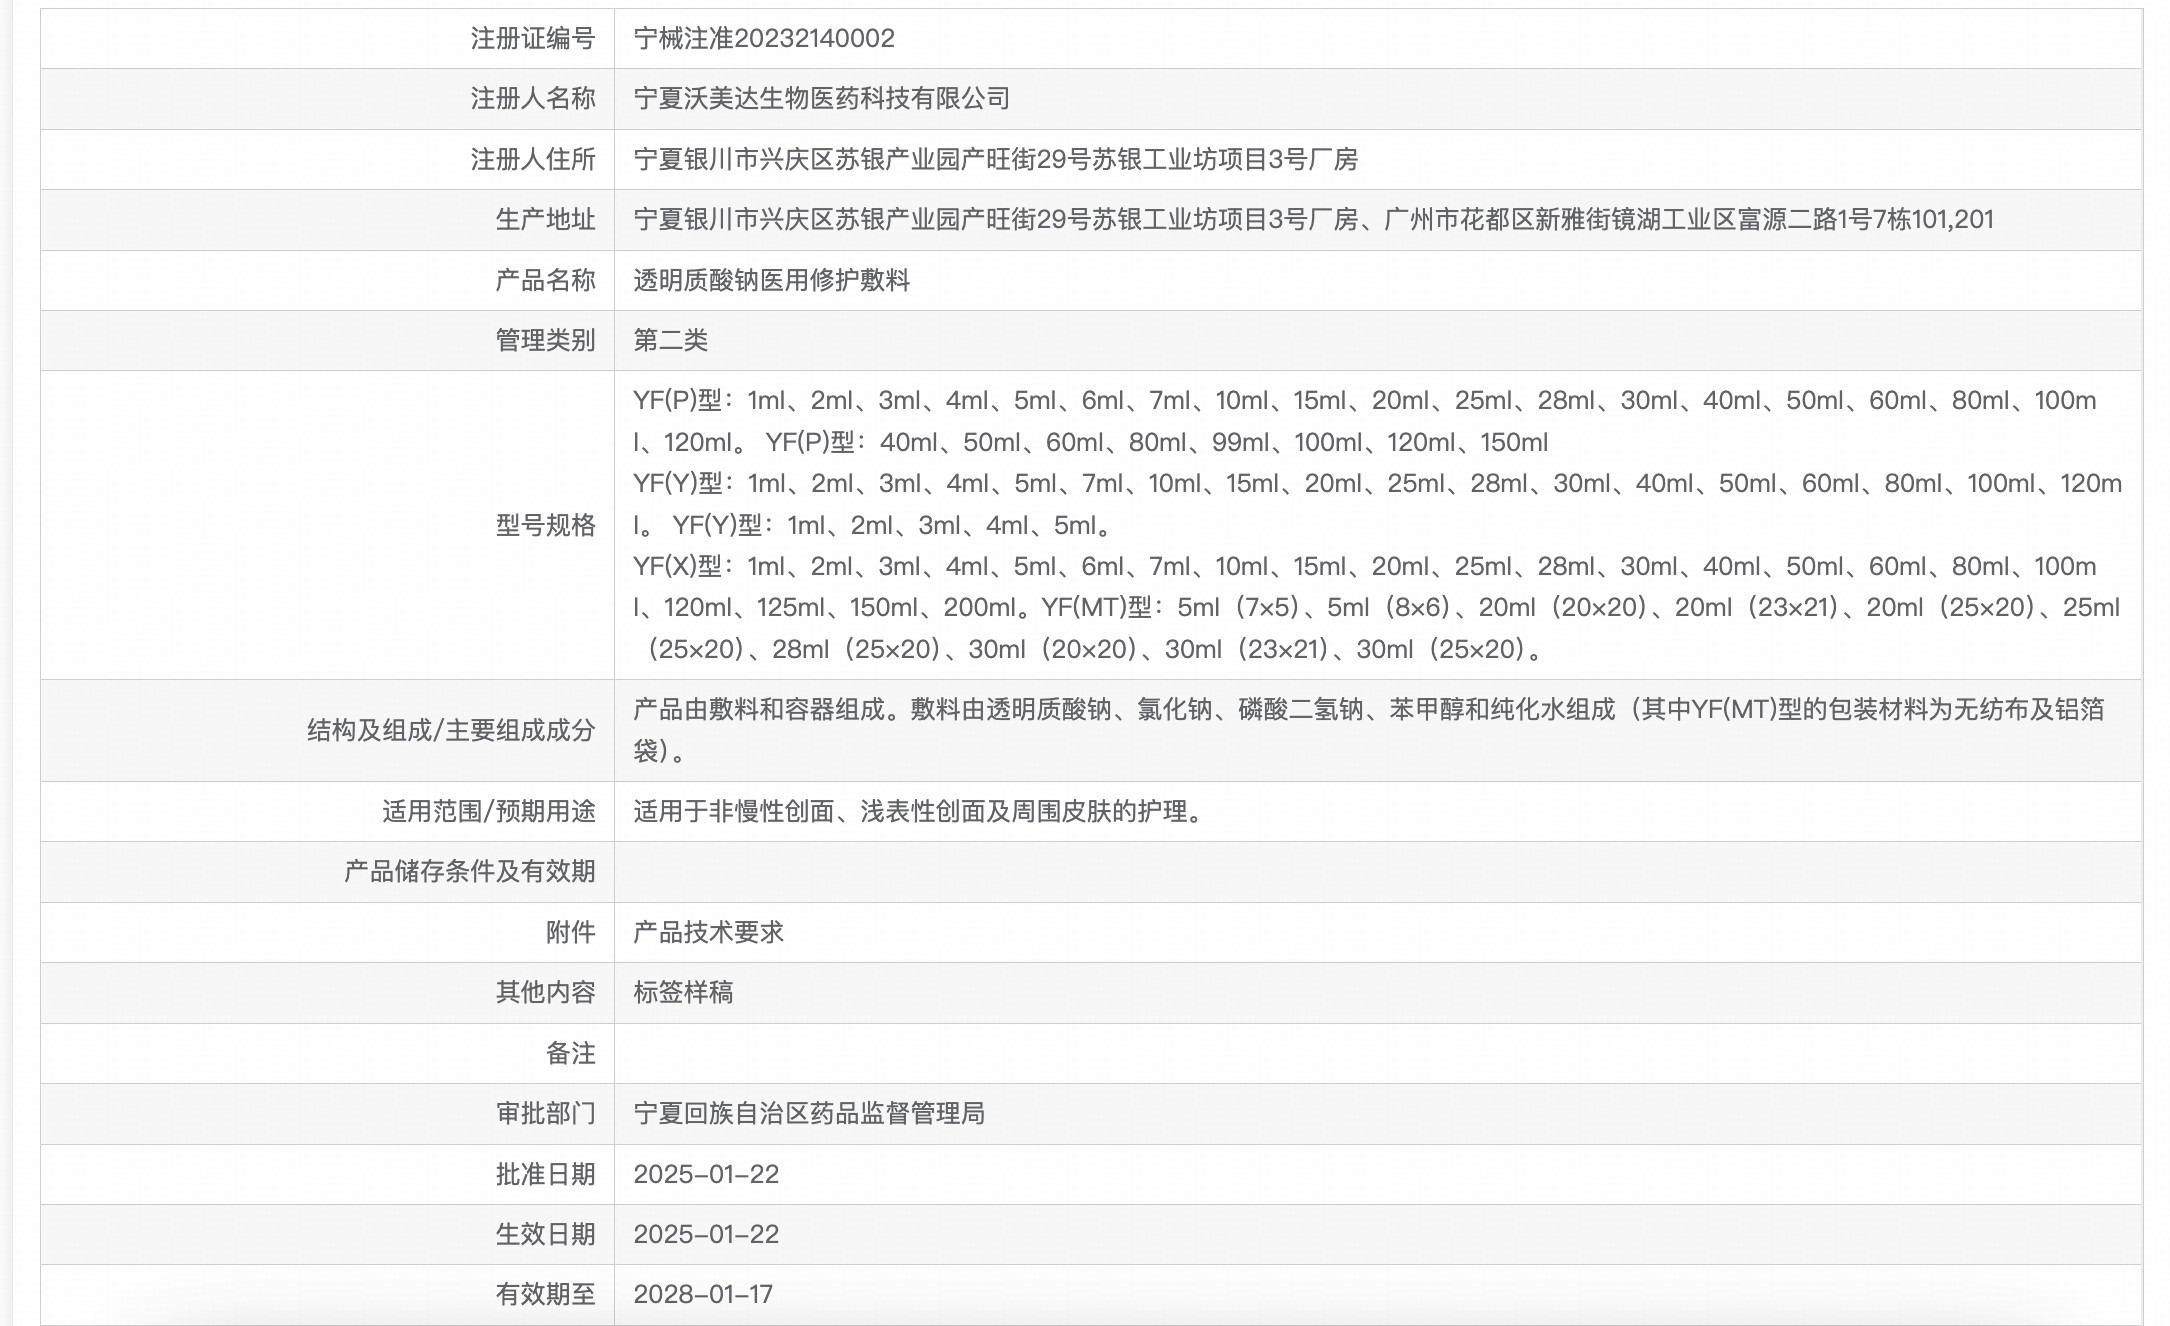Click the 适用范围 usage description text
Viewport: 2170px width, 1326px height.
[x=920, y=811]
